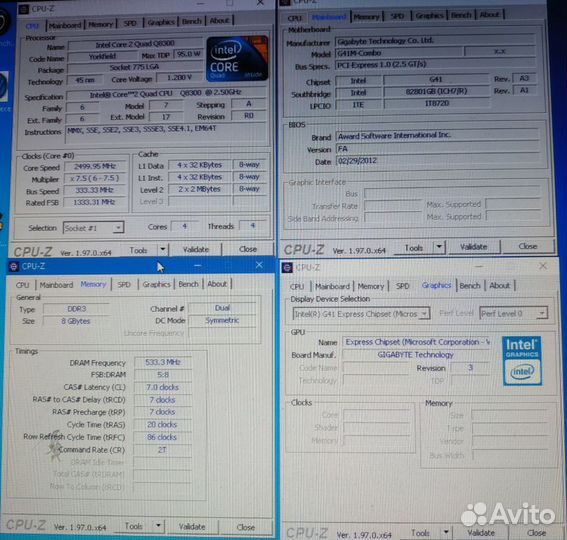Go to Bench tab in DDR3 timings window
Screen dimensions: 567x540
click(188, 284)
